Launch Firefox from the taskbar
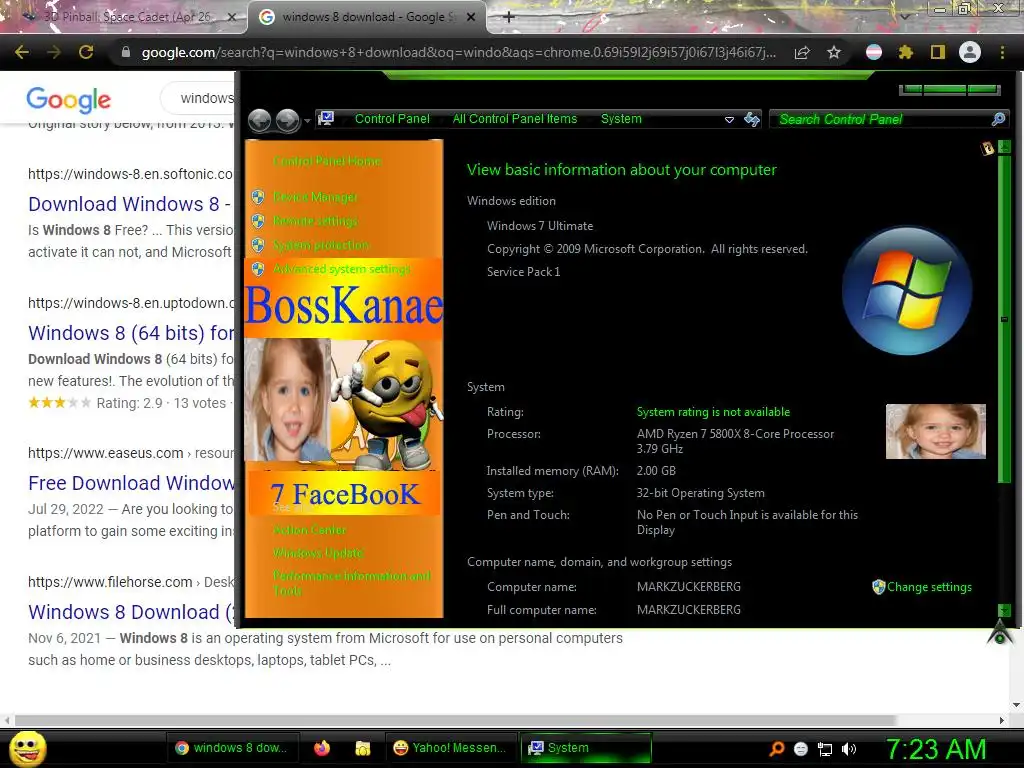This screenshot has height=768, width=1024. (322, 748)
